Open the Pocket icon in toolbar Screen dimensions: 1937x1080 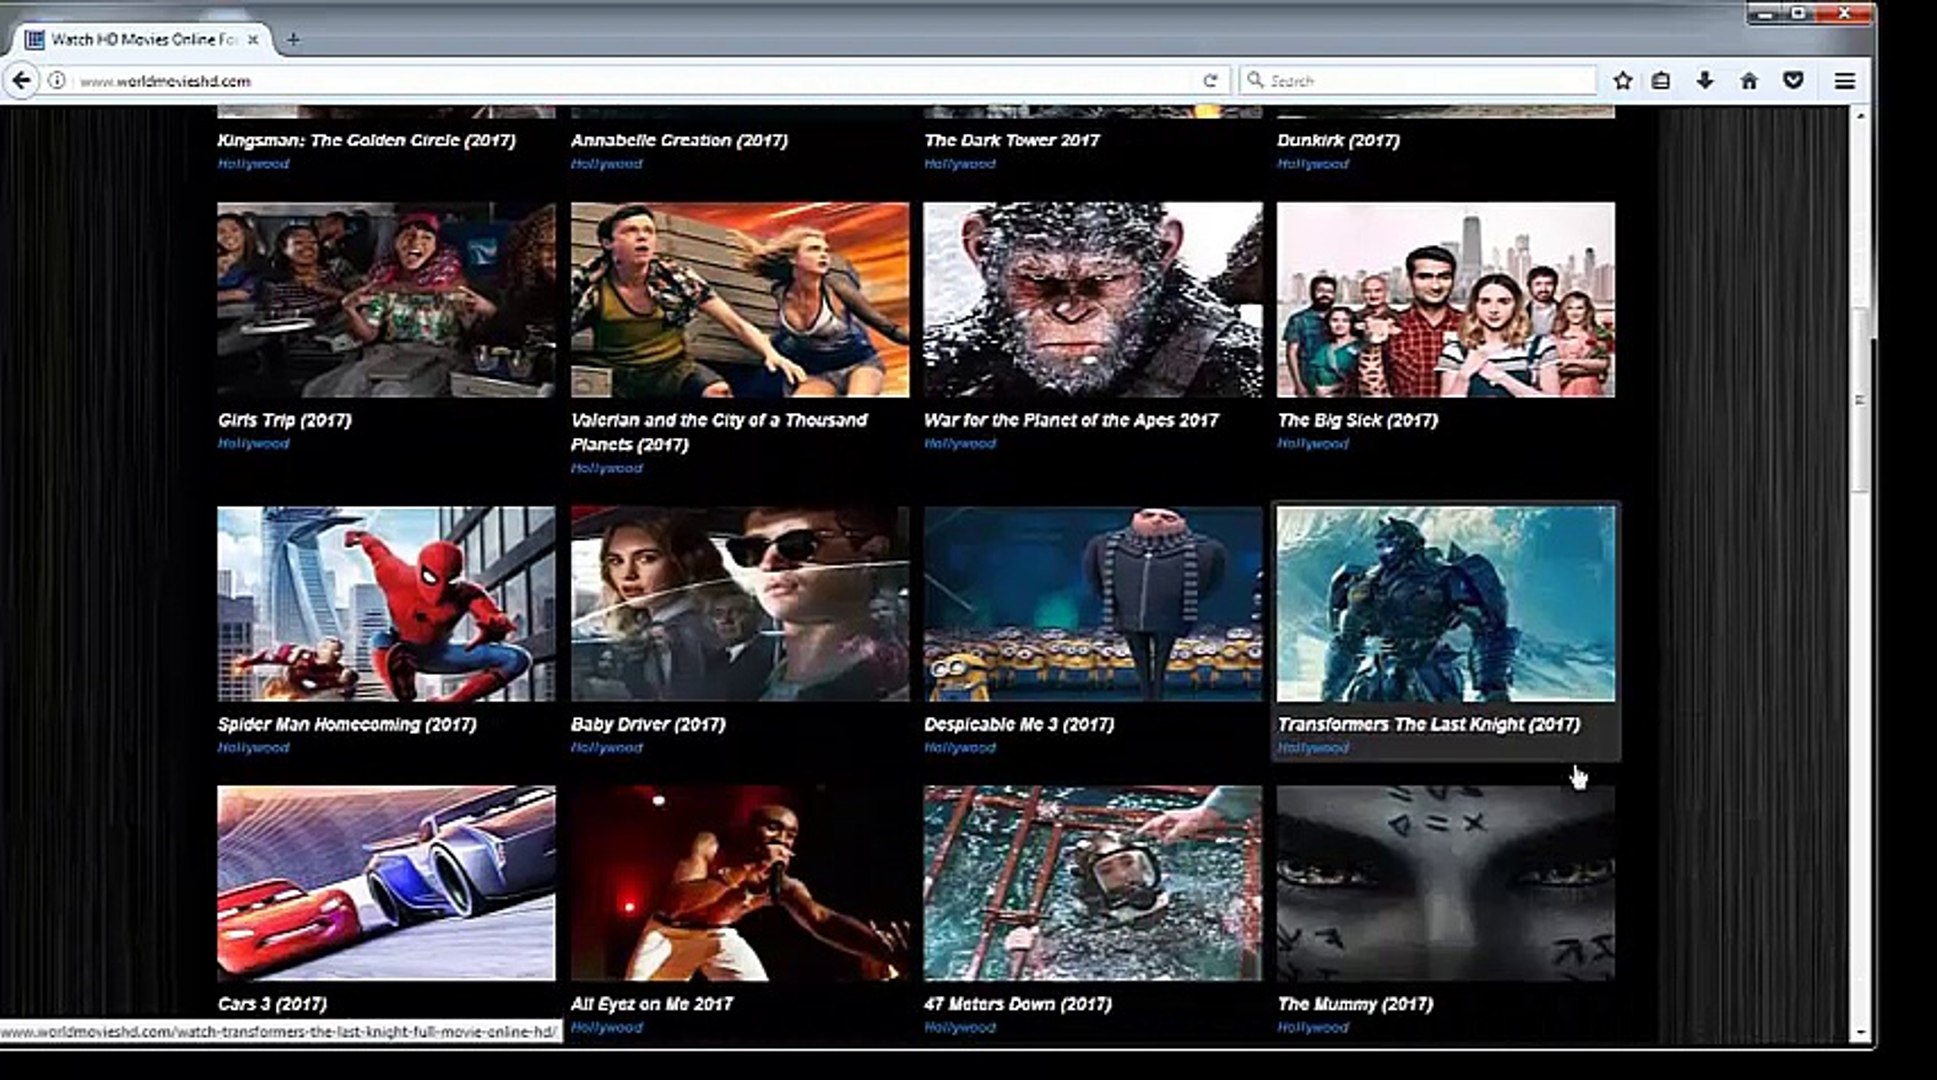[x=1793, y=80]
